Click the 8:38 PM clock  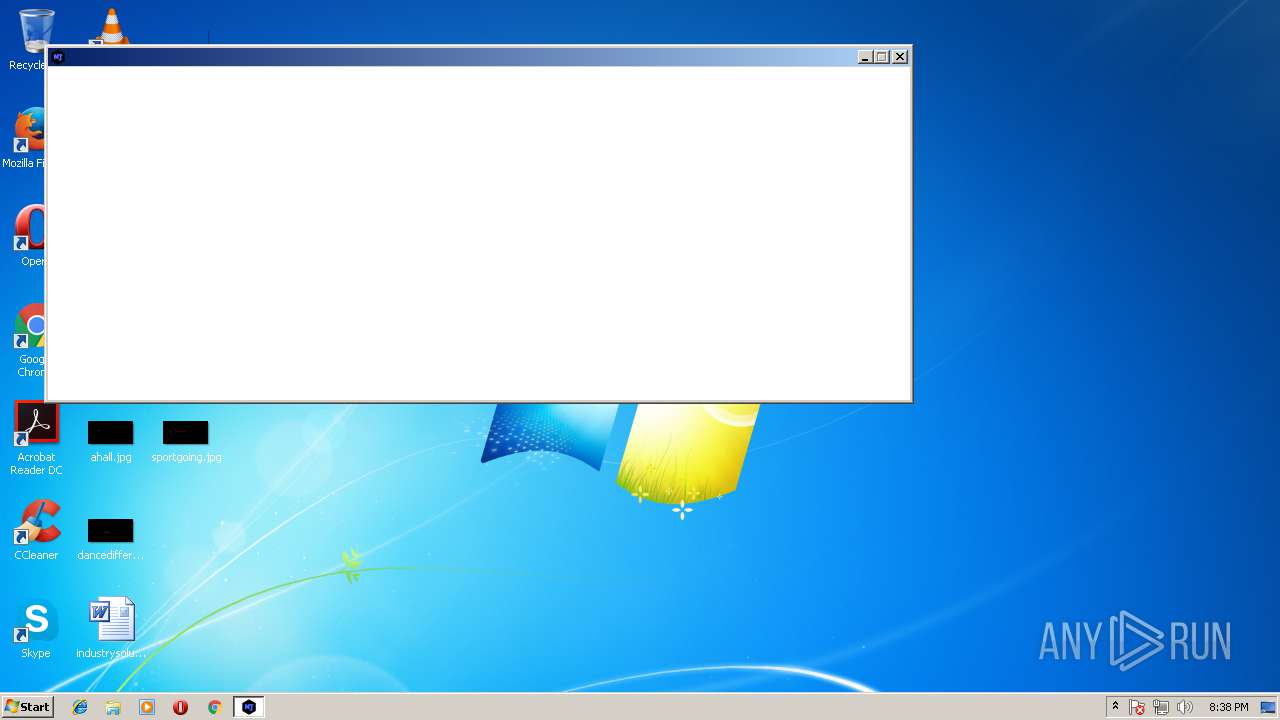1228,707
